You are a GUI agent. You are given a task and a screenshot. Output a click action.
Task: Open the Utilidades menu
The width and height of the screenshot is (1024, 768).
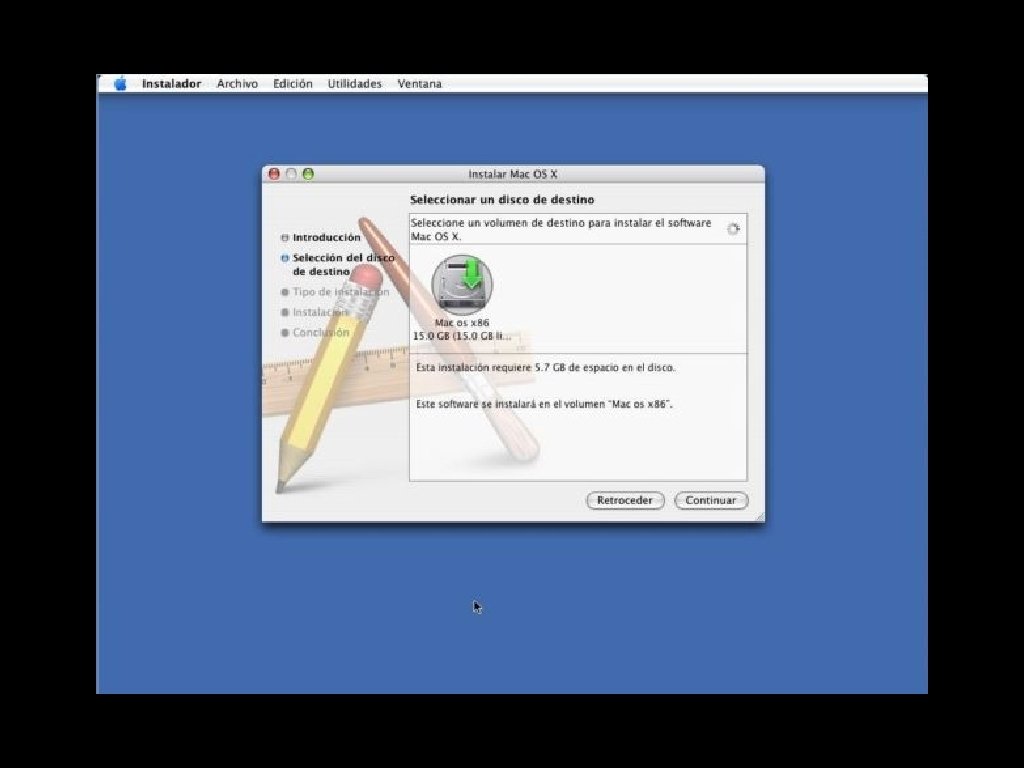(355, 84)
